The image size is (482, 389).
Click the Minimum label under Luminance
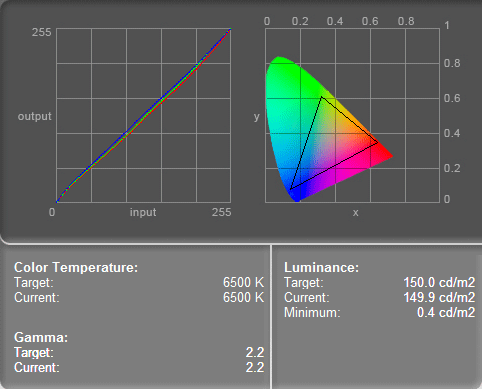(x=312, y=313)
